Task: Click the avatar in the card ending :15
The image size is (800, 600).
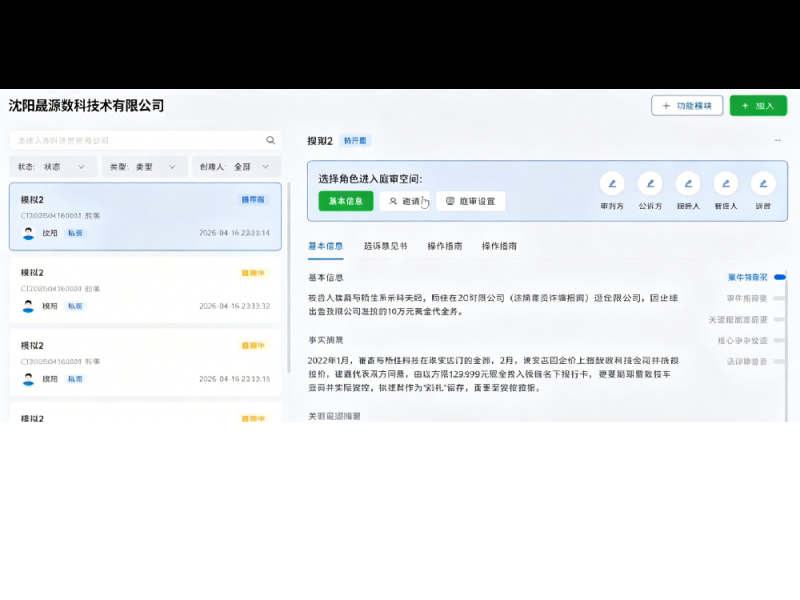Action: point(29,379)
